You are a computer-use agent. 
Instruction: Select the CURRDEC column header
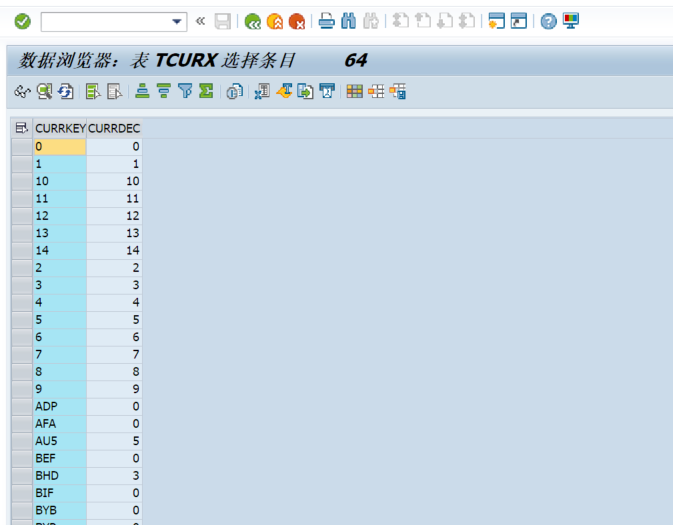[x=114, y=128]
